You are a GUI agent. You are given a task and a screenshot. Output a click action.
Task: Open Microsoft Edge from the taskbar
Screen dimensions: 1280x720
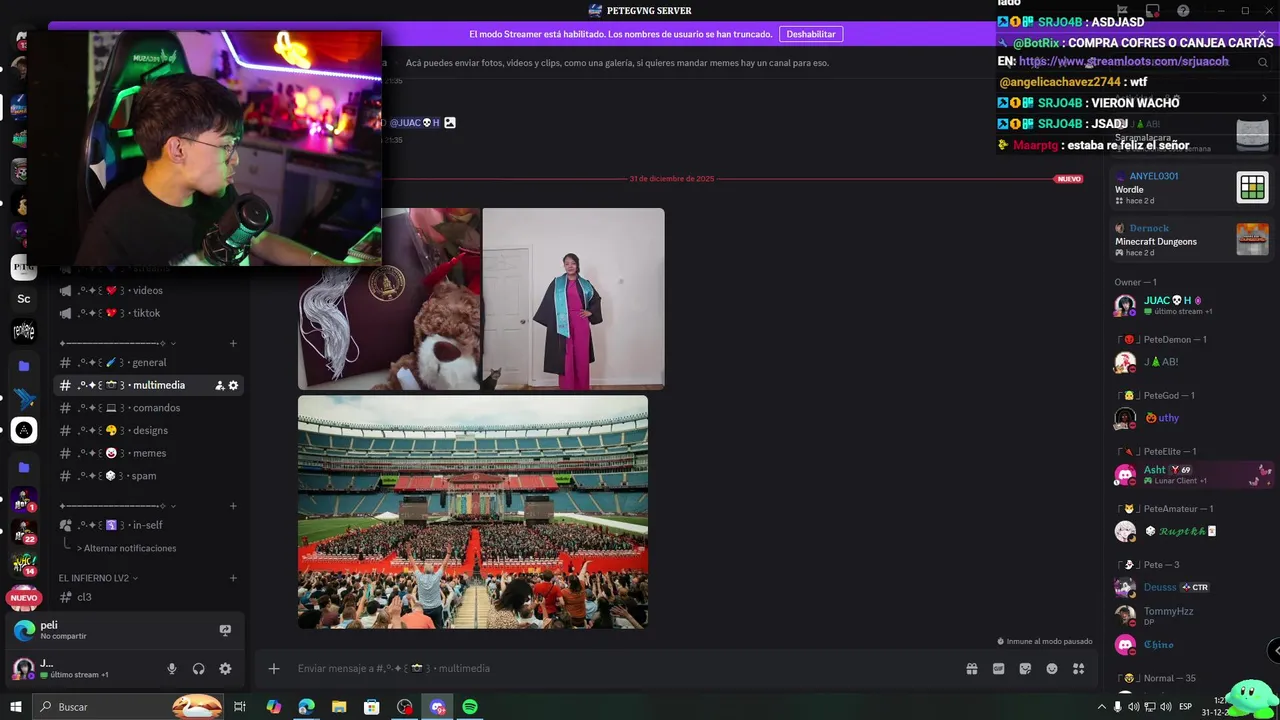[306, 707]
